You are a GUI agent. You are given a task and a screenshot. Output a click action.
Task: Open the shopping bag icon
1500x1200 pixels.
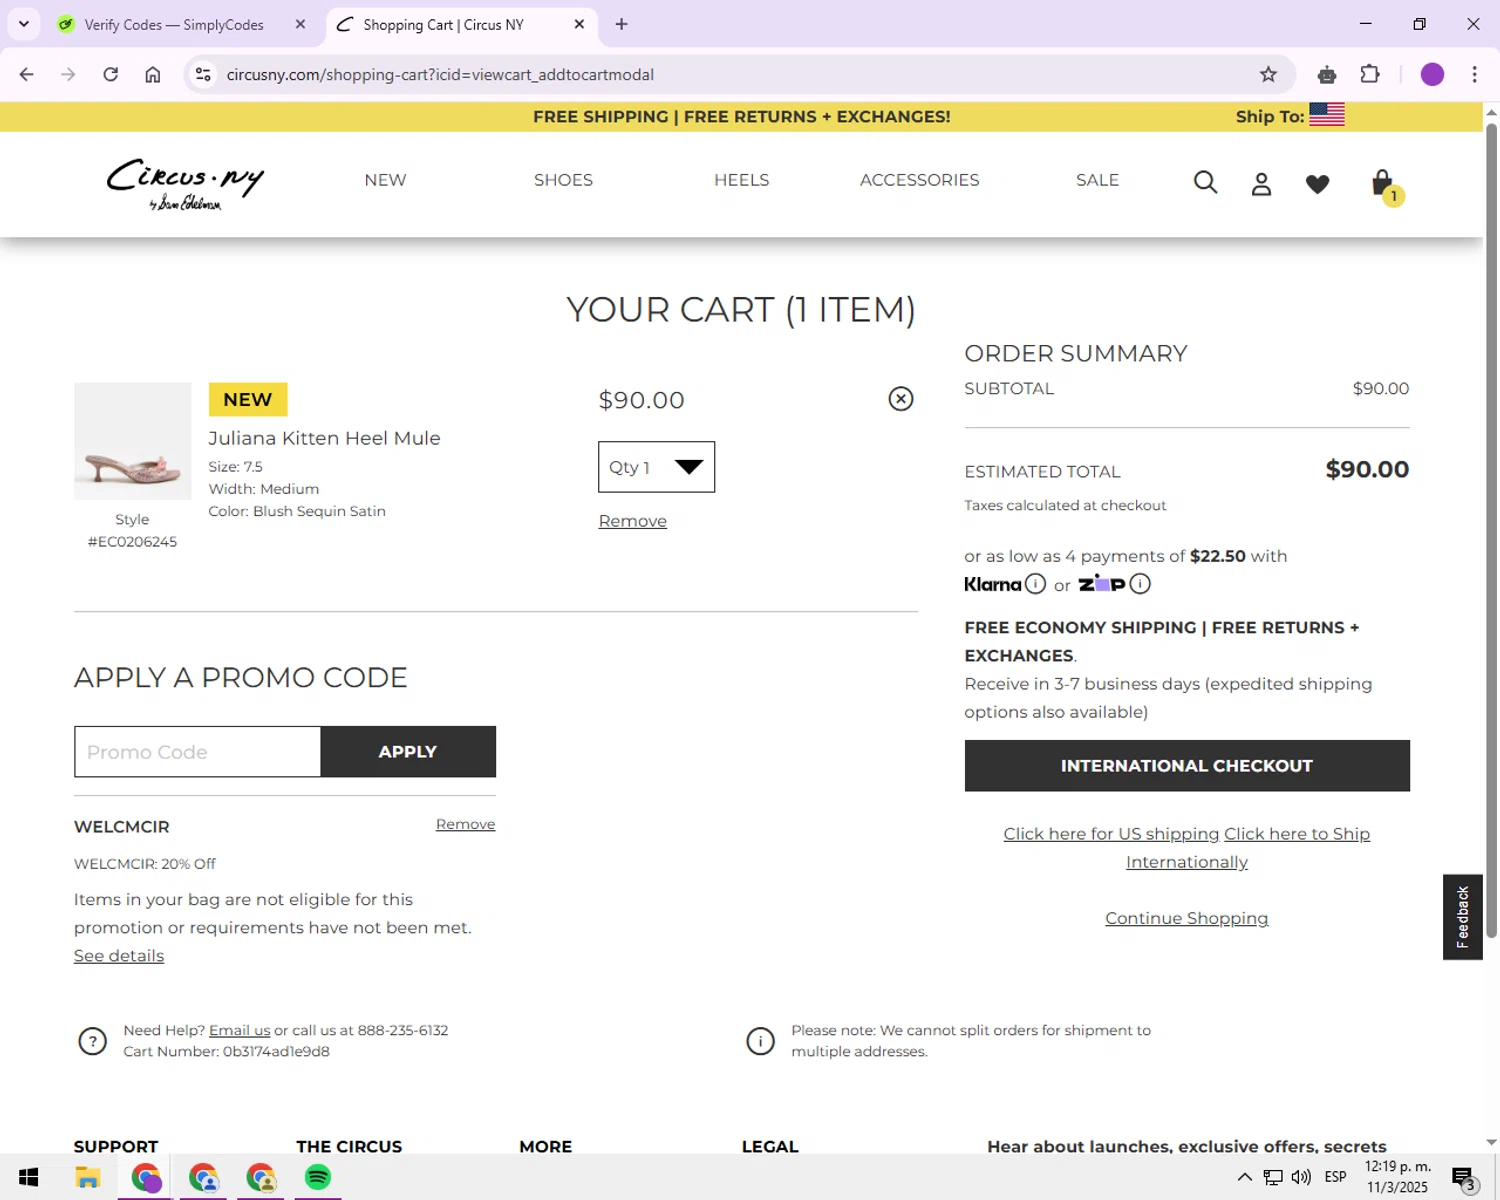pyautogui.click(x=1383, y=183)
